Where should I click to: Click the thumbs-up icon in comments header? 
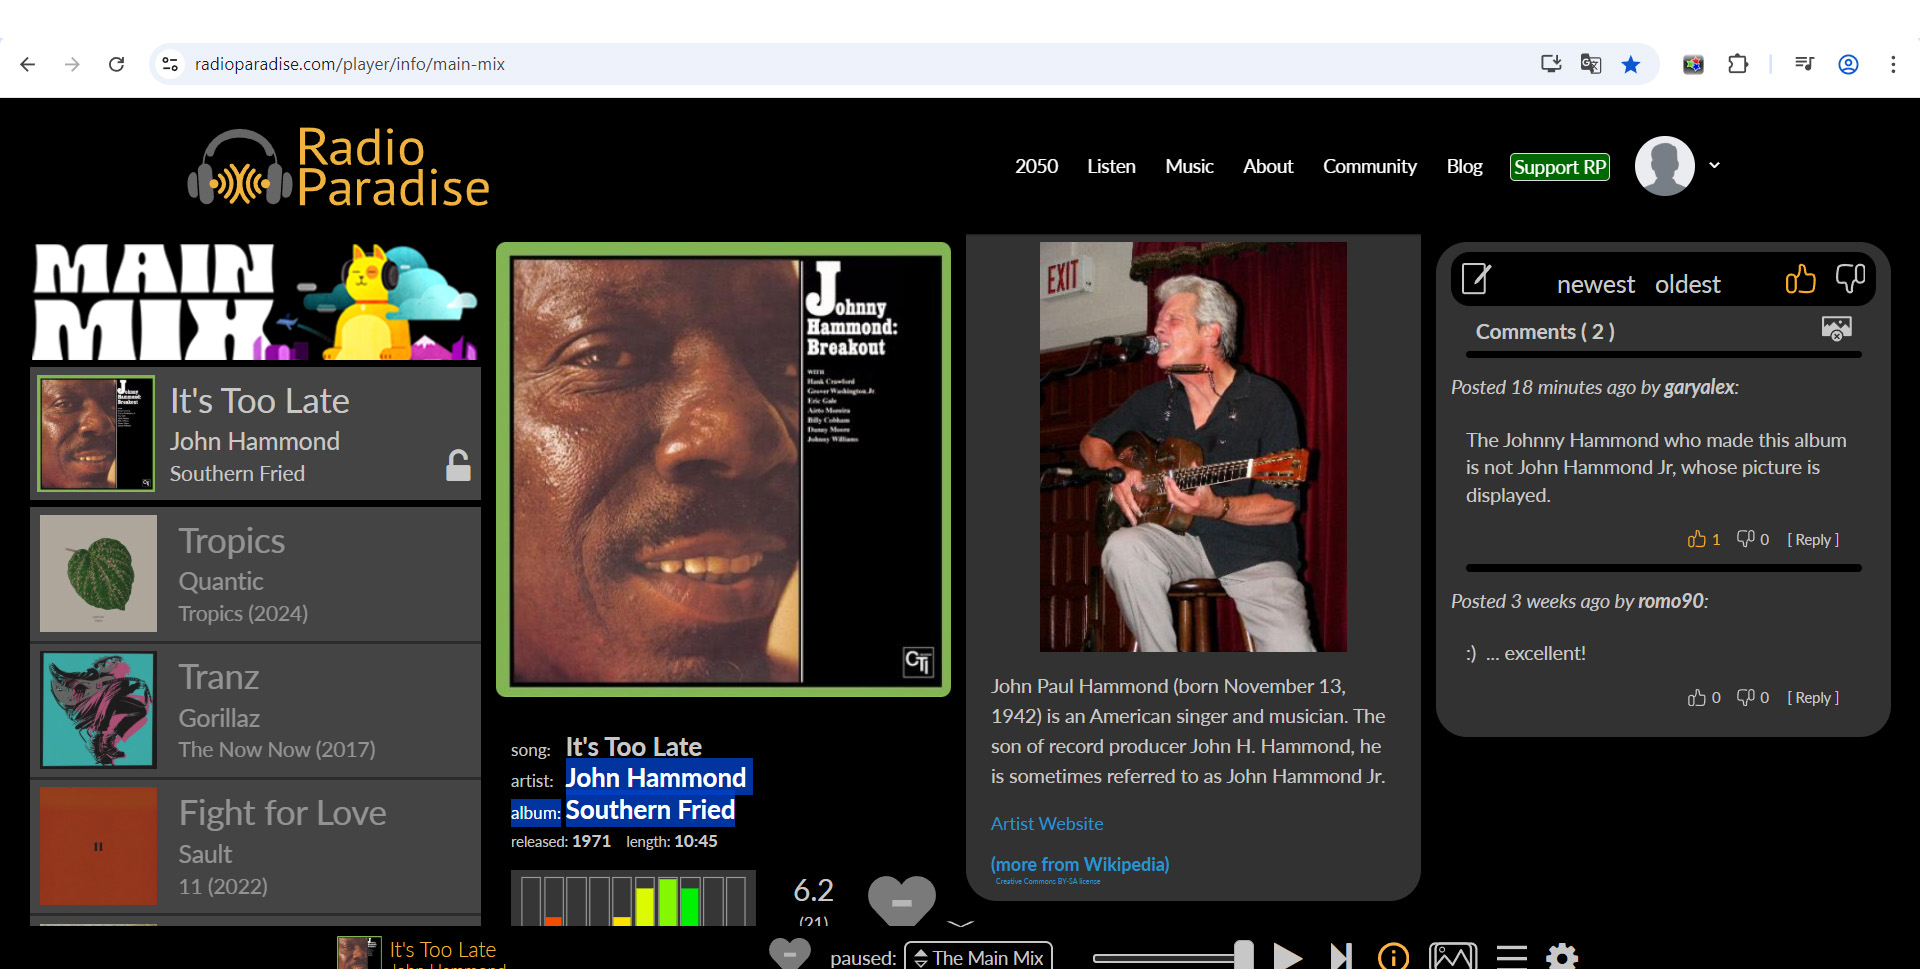1800,279
